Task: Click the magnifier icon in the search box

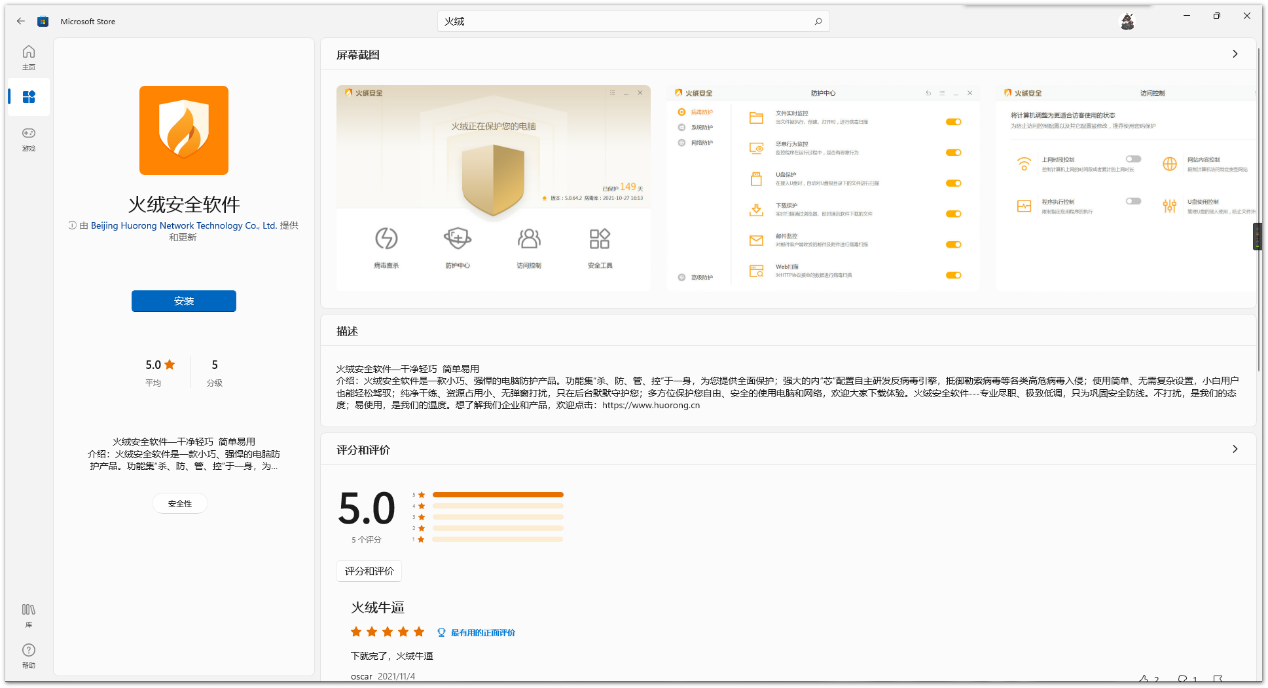Action: (x=817, y=21)
